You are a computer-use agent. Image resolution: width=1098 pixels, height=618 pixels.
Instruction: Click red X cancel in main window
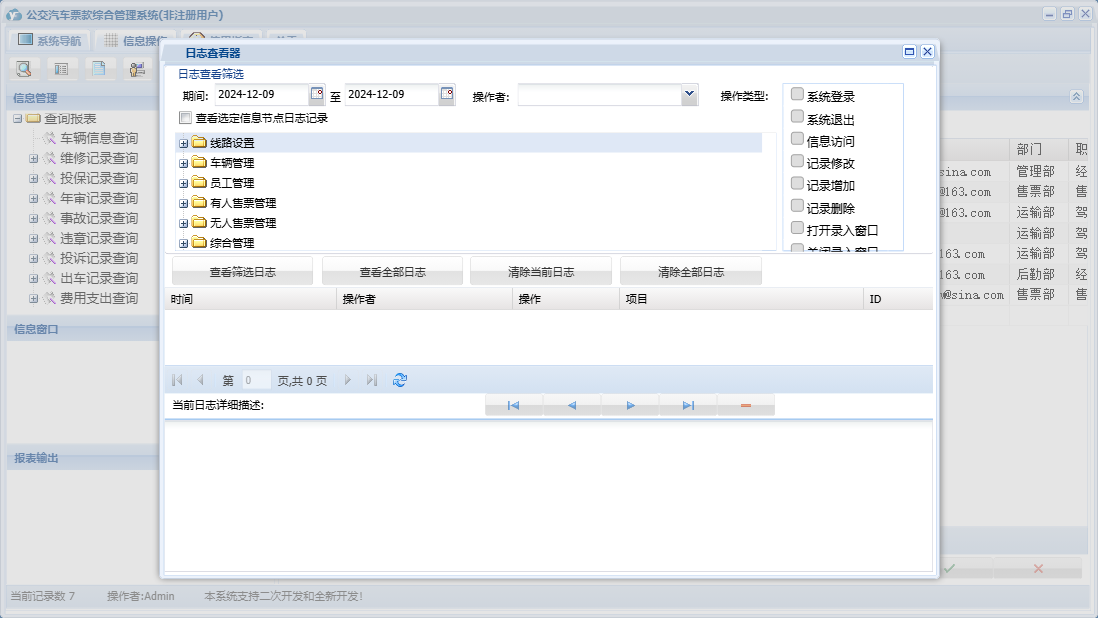pyautogui.click(x=1038, y=568)
